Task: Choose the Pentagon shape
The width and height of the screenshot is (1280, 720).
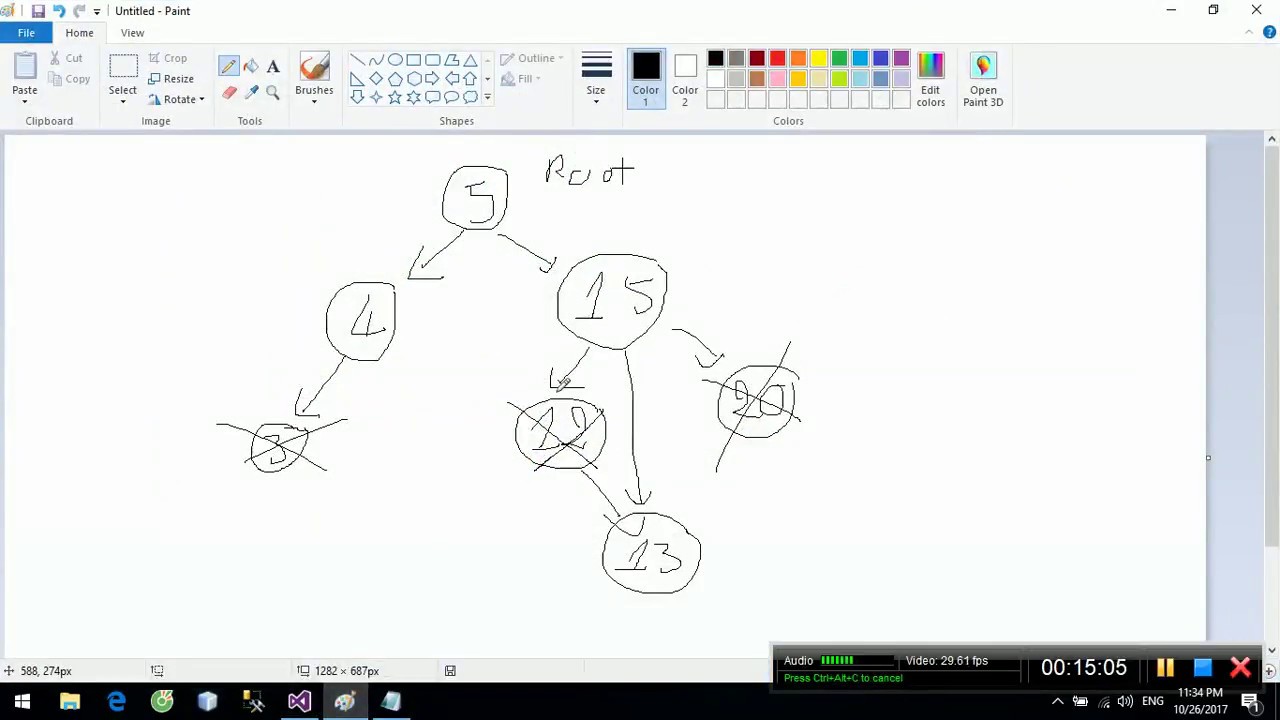Action: [395, 79]
